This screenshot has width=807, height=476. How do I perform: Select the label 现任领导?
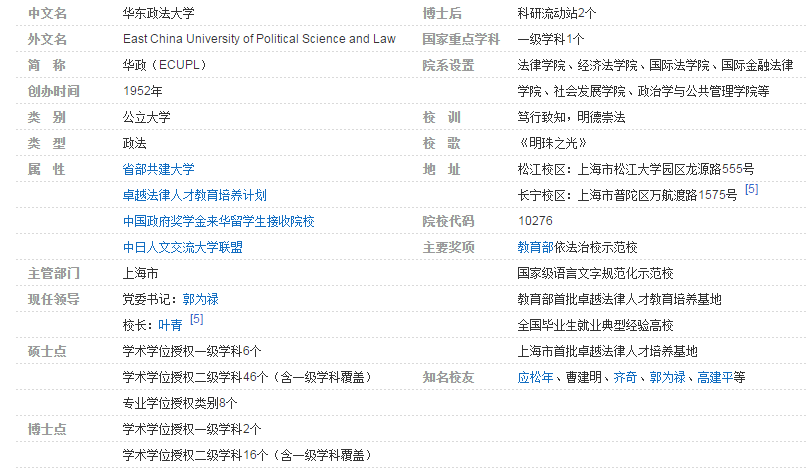(54, 299)
